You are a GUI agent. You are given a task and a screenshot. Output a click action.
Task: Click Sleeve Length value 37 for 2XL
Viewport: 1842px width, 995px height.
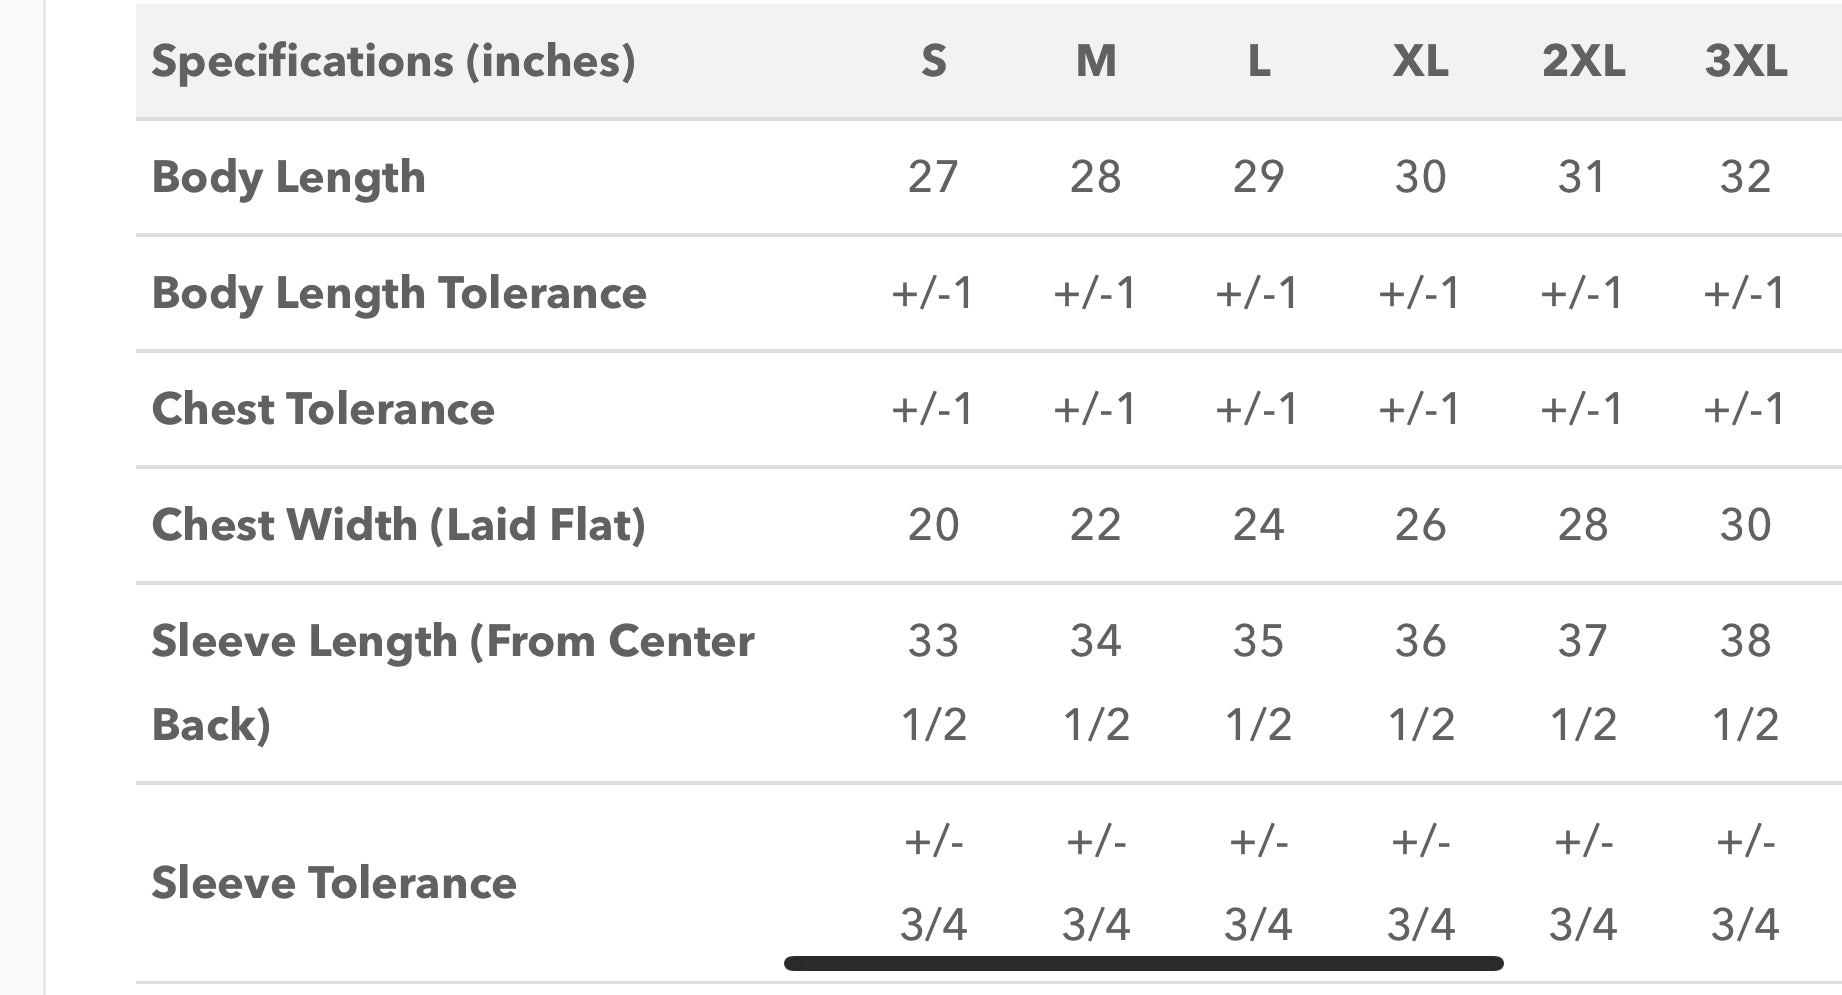pos(1583,641)
